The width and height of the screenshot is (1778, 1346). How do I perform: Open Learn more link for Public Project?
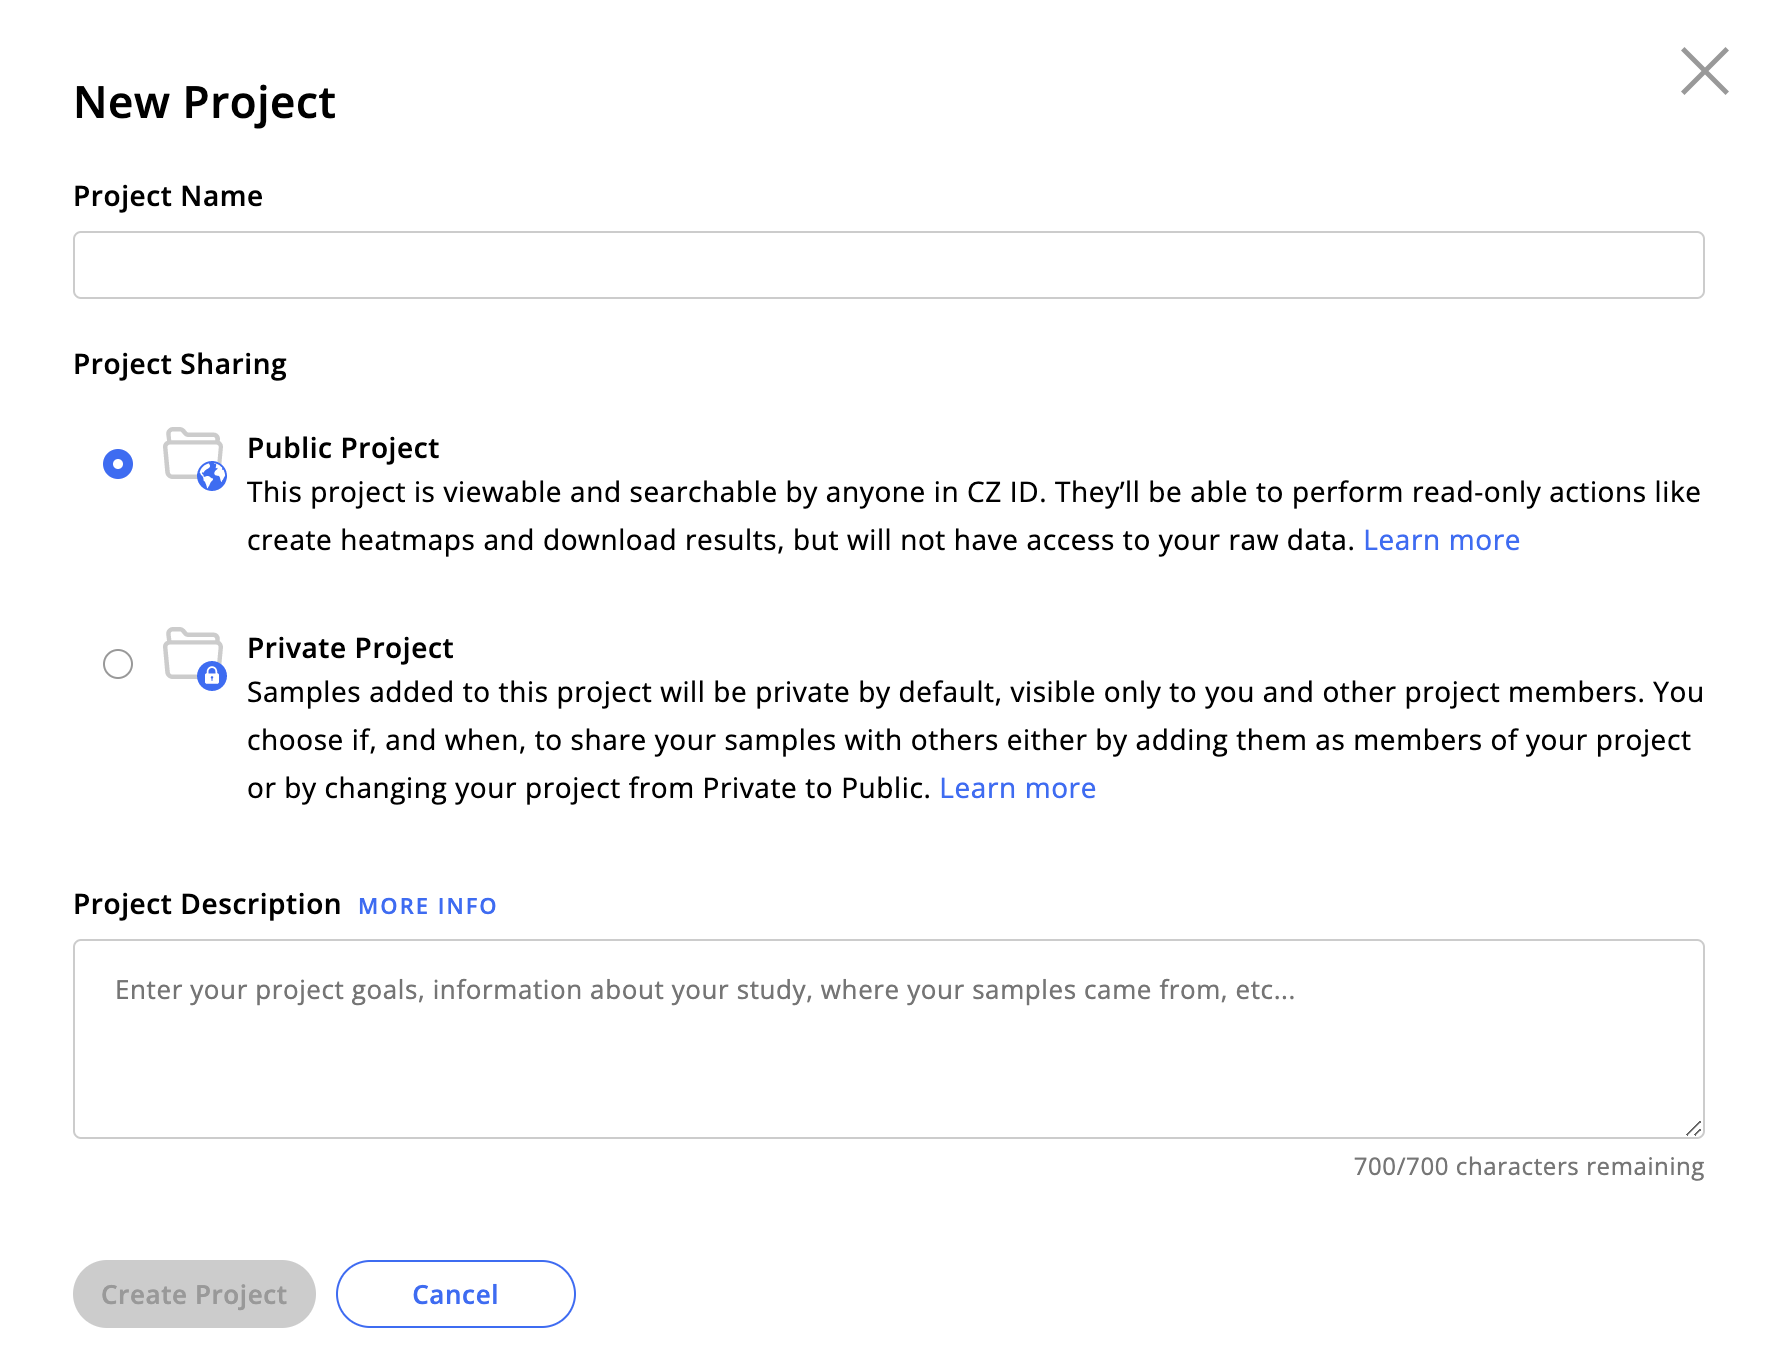1441,540
